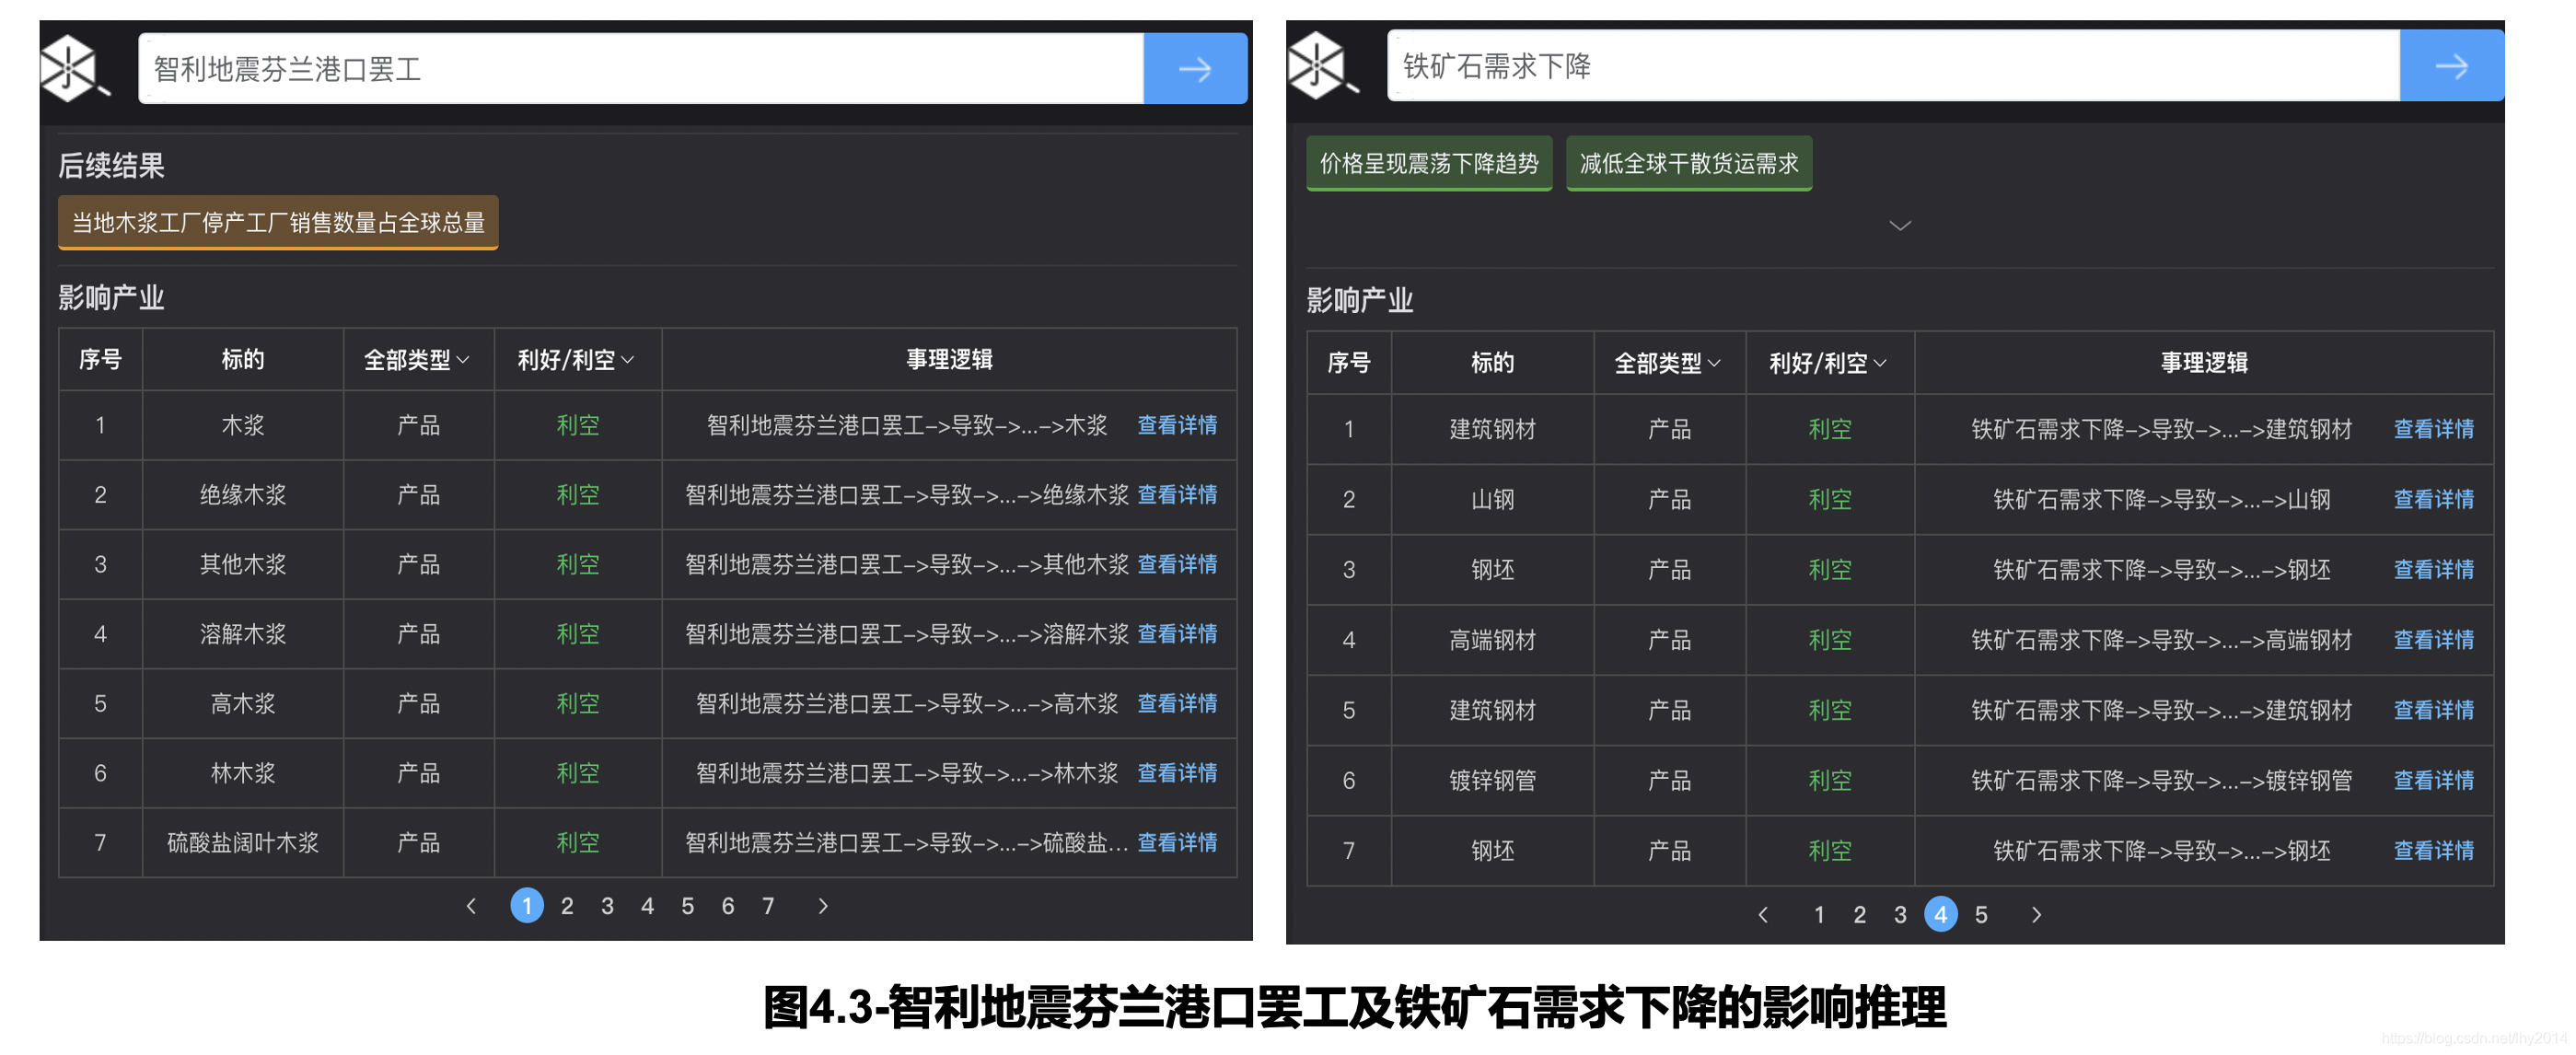The height and width of the screenshot is (1055, 2576).
Task: Click the 铁矿石需求下降 search input field
Action: (x=1800, y=66)
